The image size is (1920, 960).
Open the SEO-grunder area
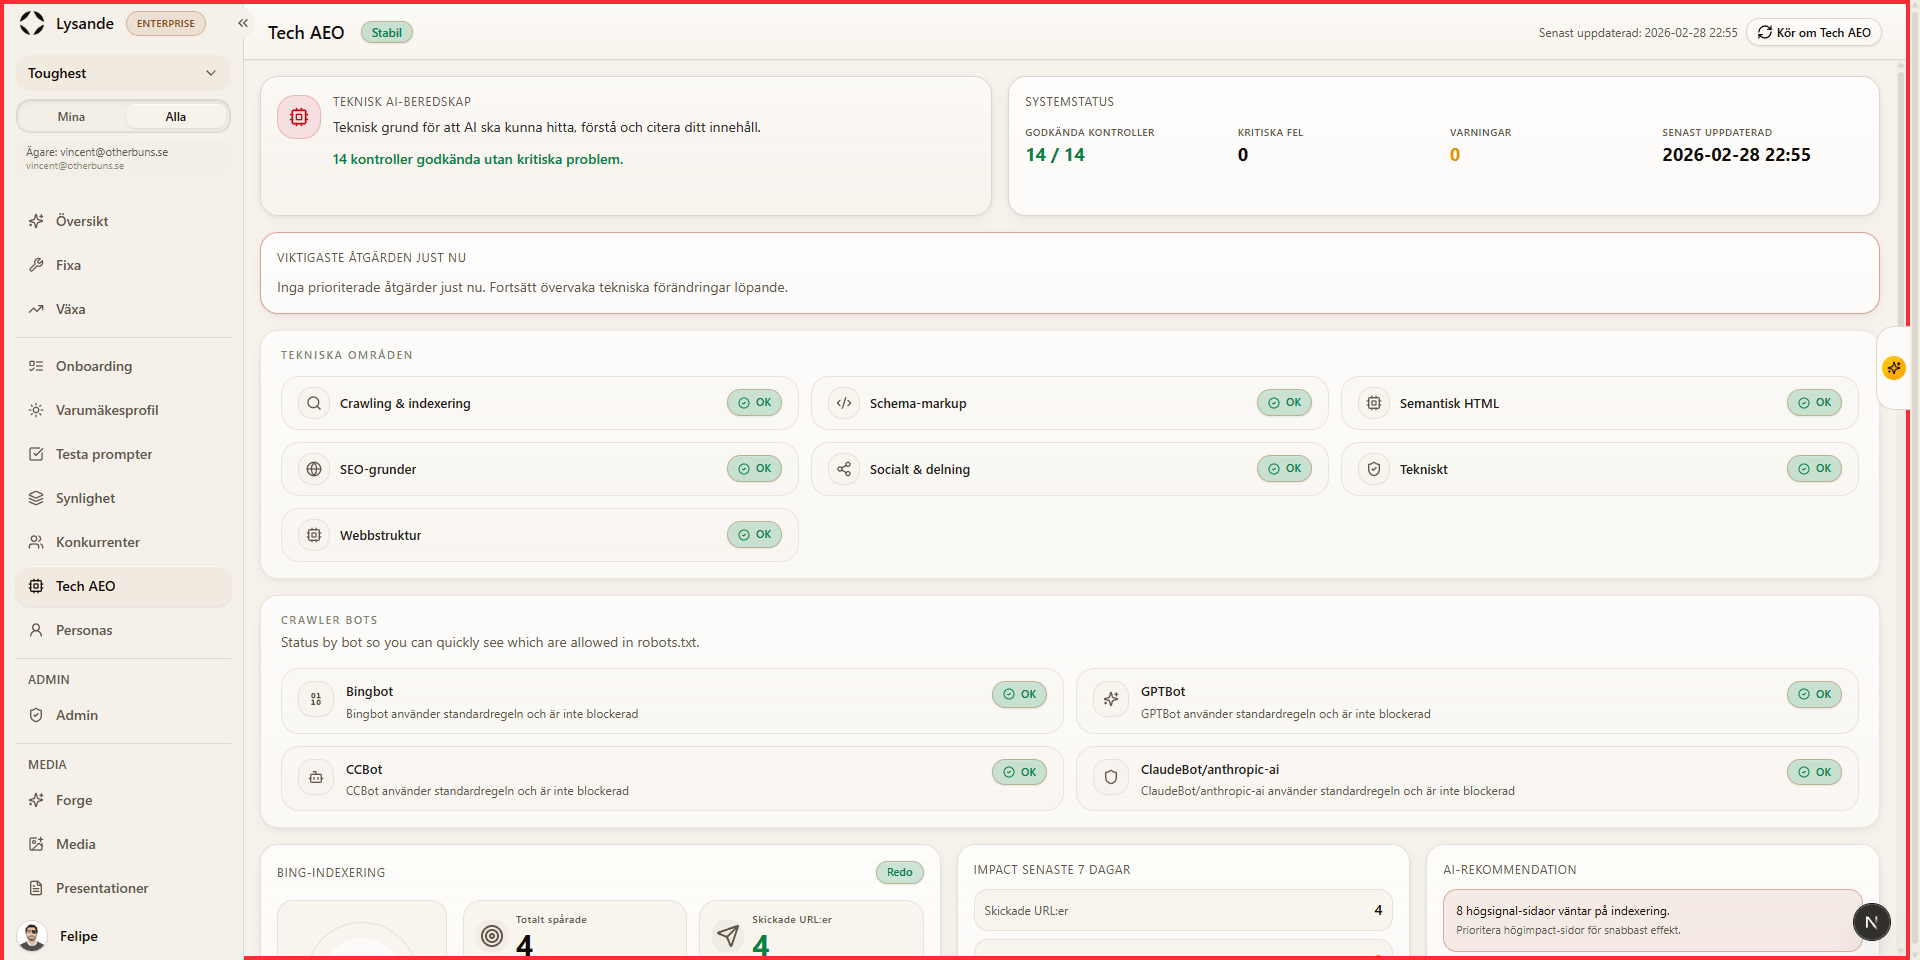pyautogui.click(x=540, y=469)
